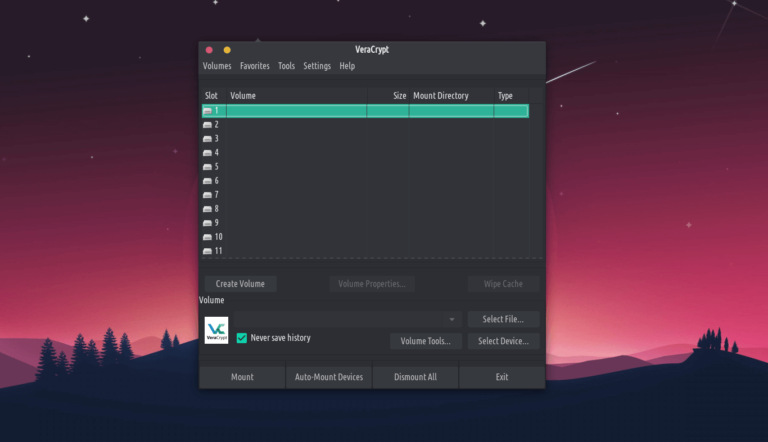Click the Select File button

point(503,319)
